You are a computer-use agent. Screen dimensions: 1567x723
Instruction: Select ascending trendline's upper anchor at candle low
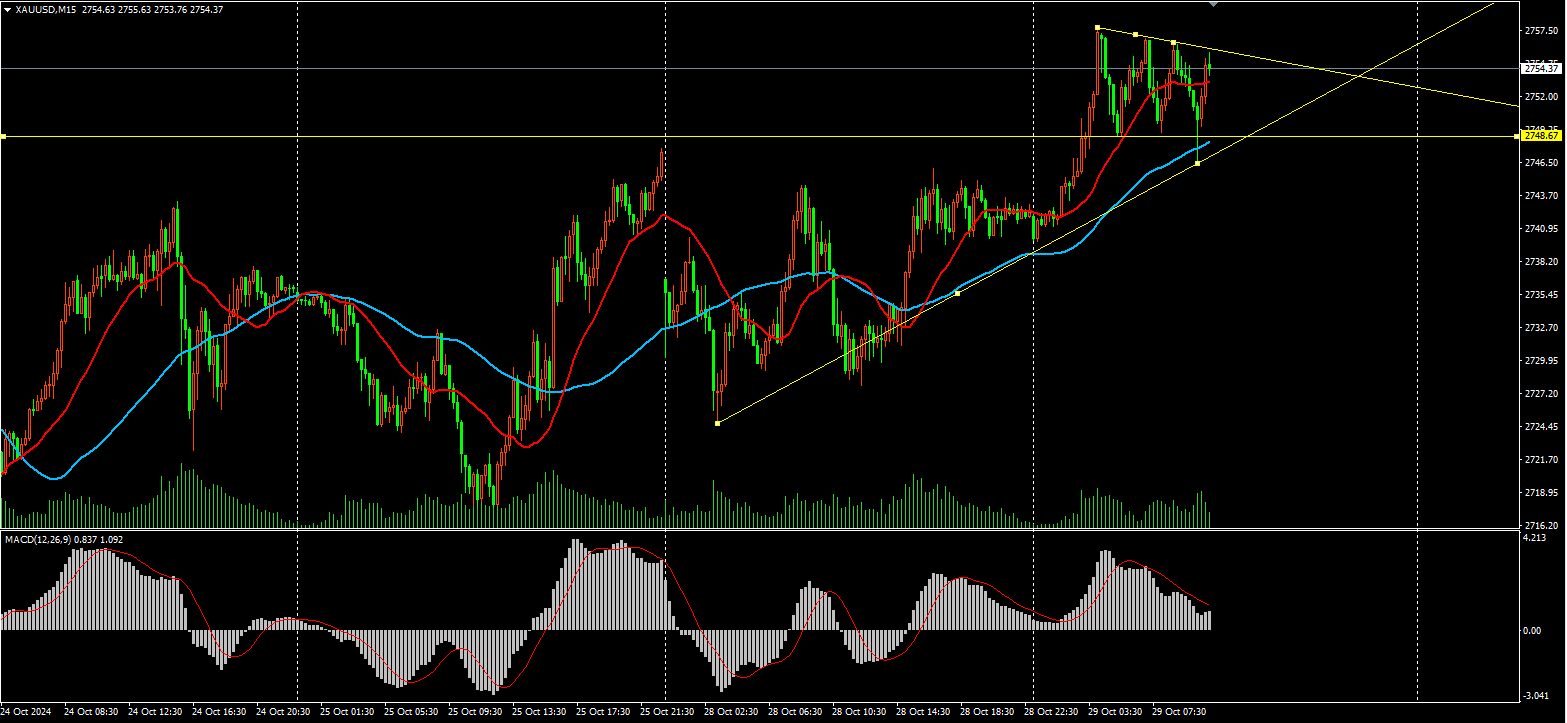pyautogui.click(x=1198, y=163)
